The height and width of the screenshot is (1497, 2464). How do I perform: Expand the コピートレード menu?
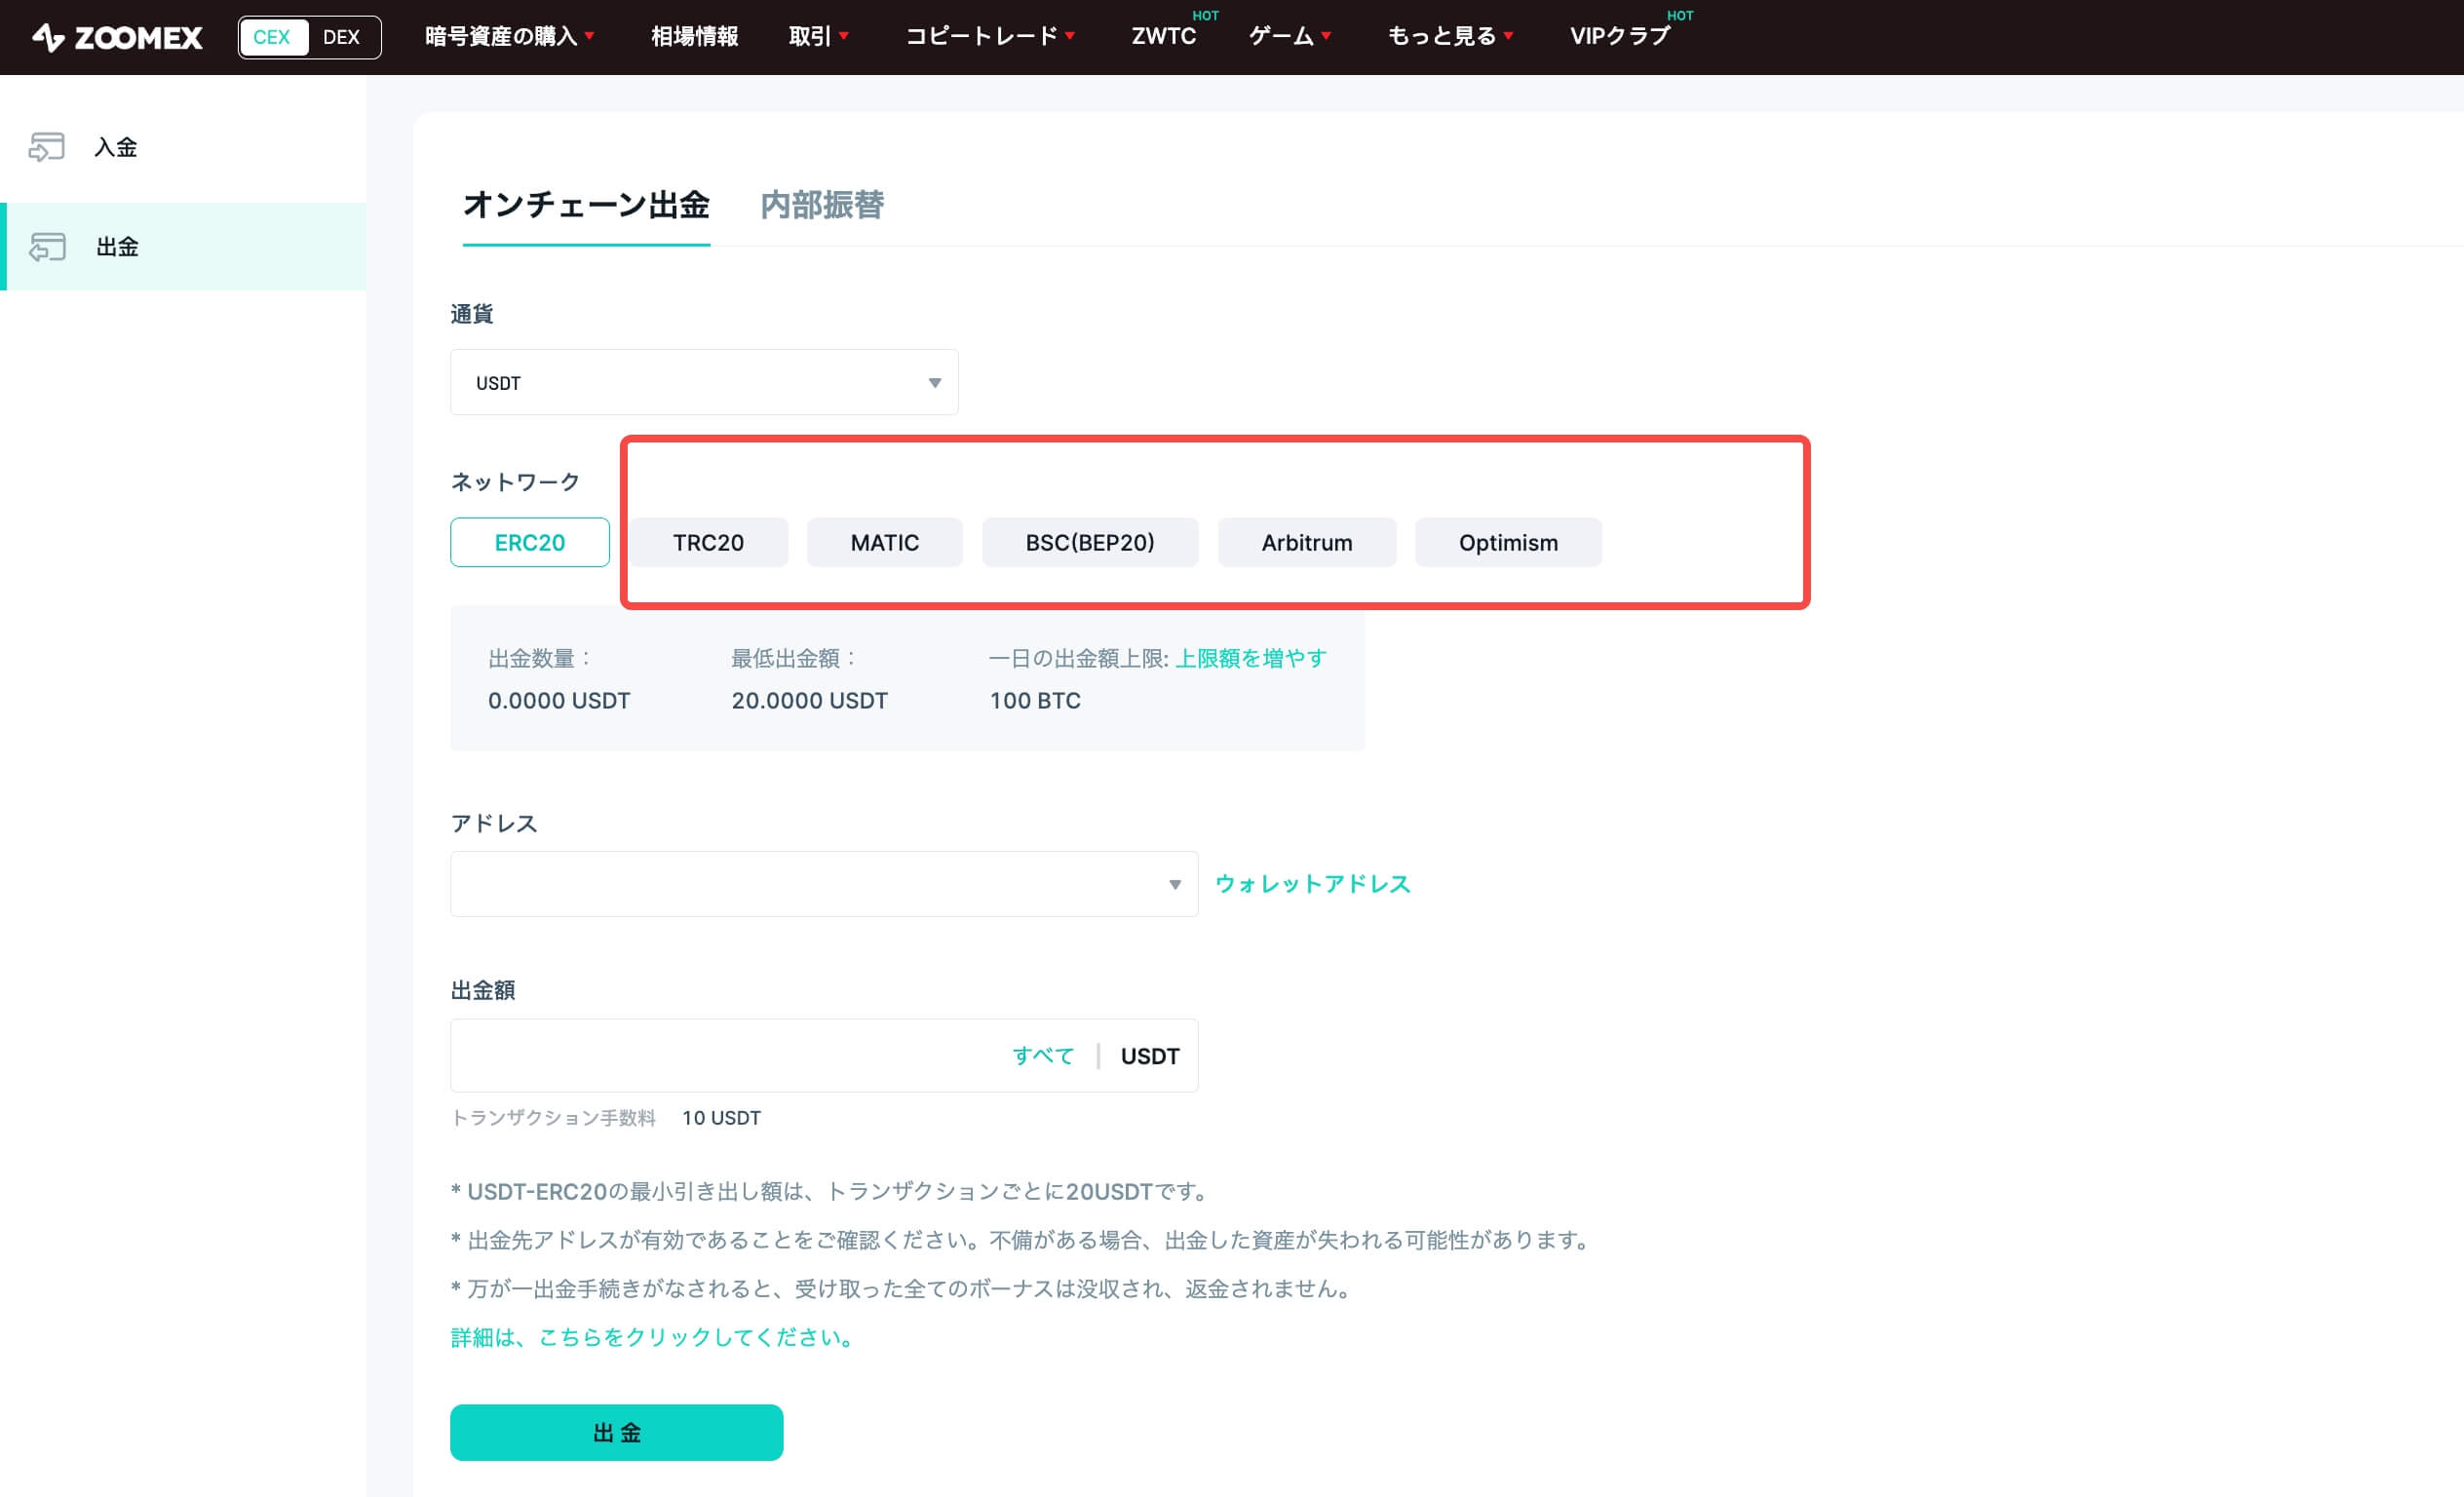tap(990, 36)
